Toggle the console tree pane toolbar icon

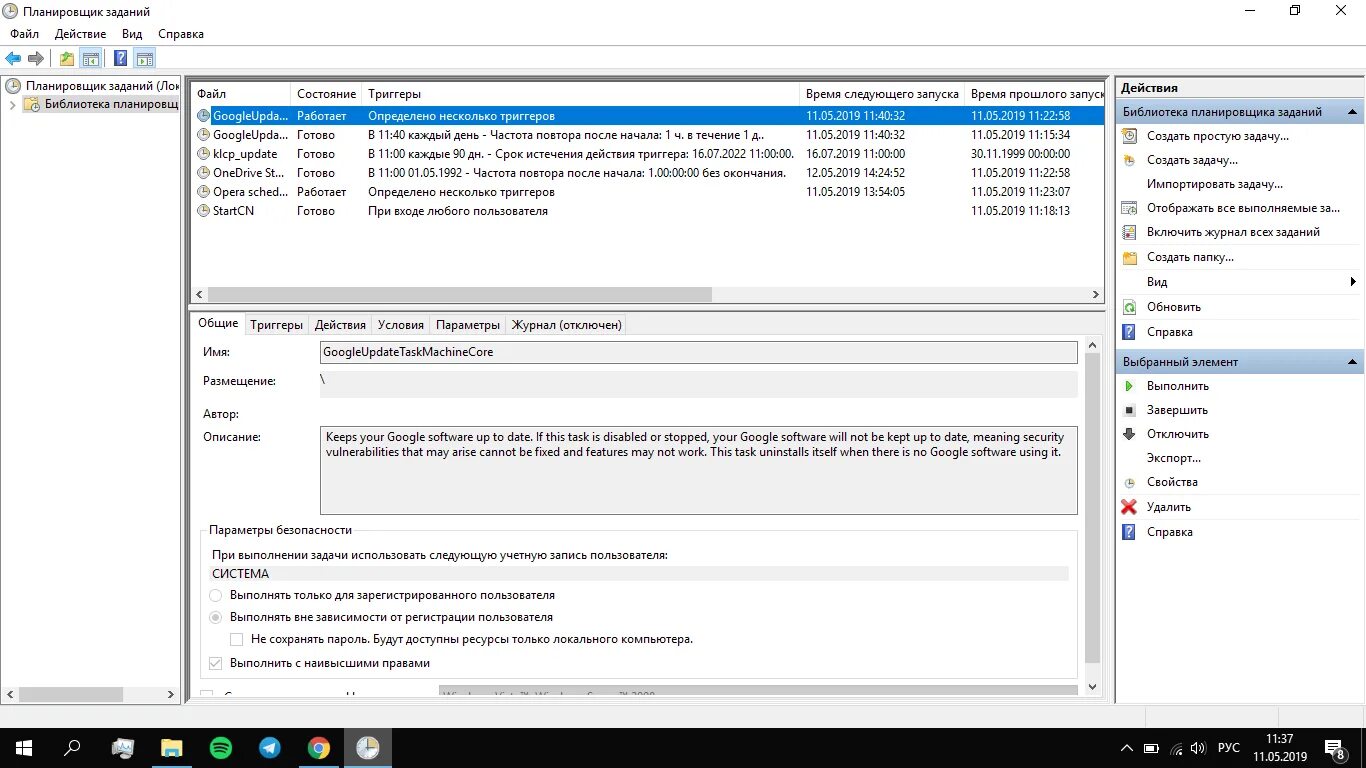click(90, 59)
